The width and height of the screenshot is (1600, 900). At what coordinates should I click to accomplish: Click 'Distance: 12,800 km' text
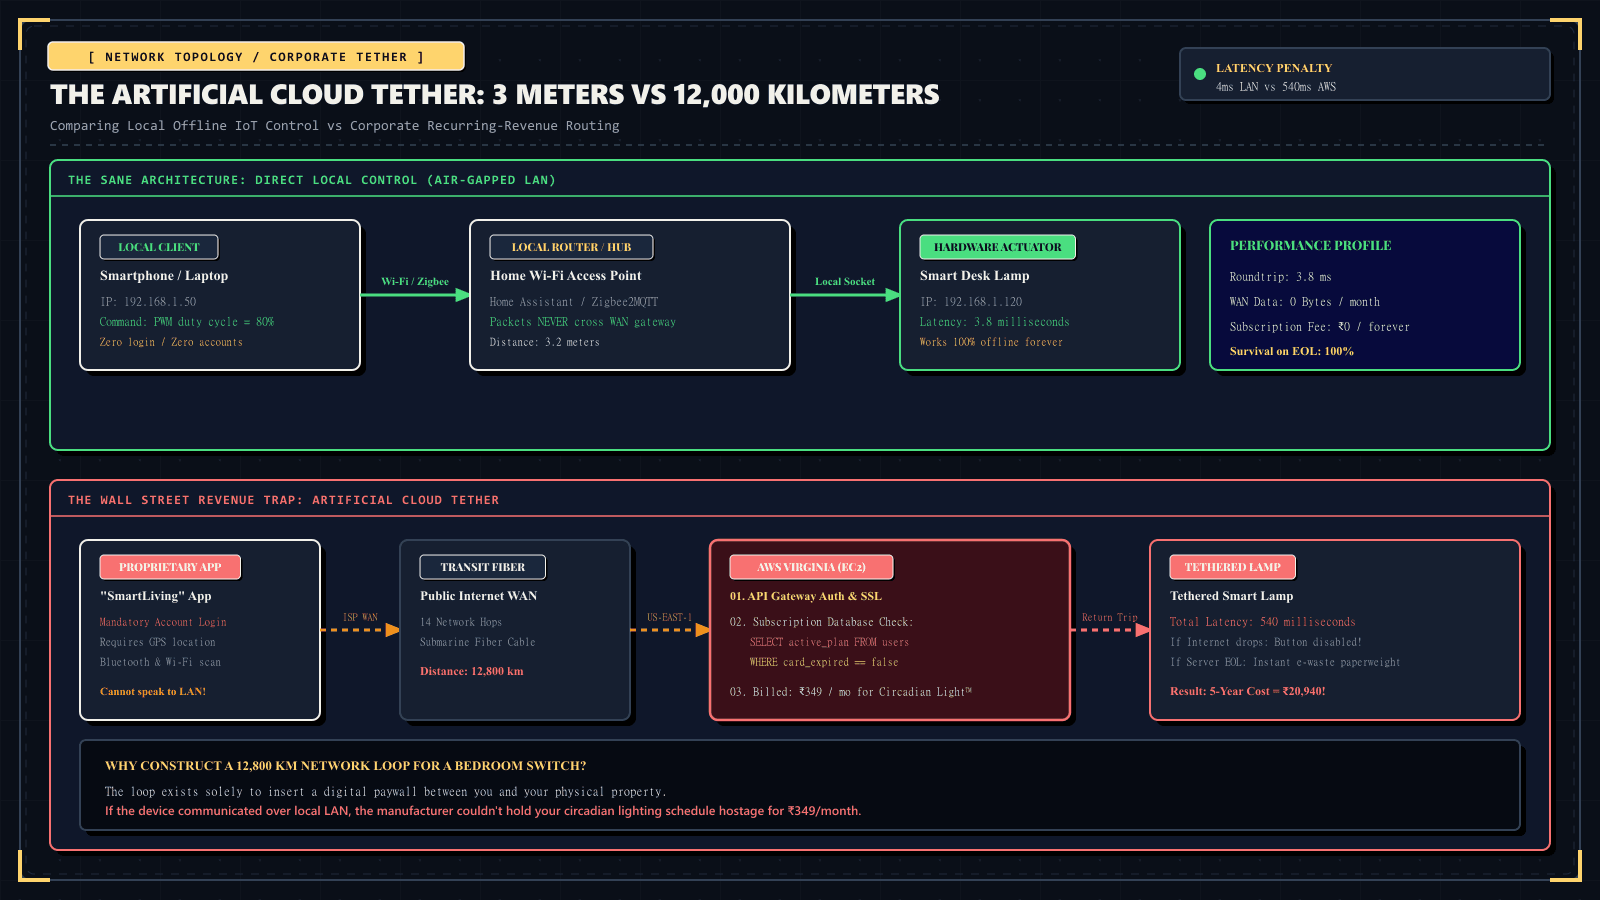click(472, 671)
